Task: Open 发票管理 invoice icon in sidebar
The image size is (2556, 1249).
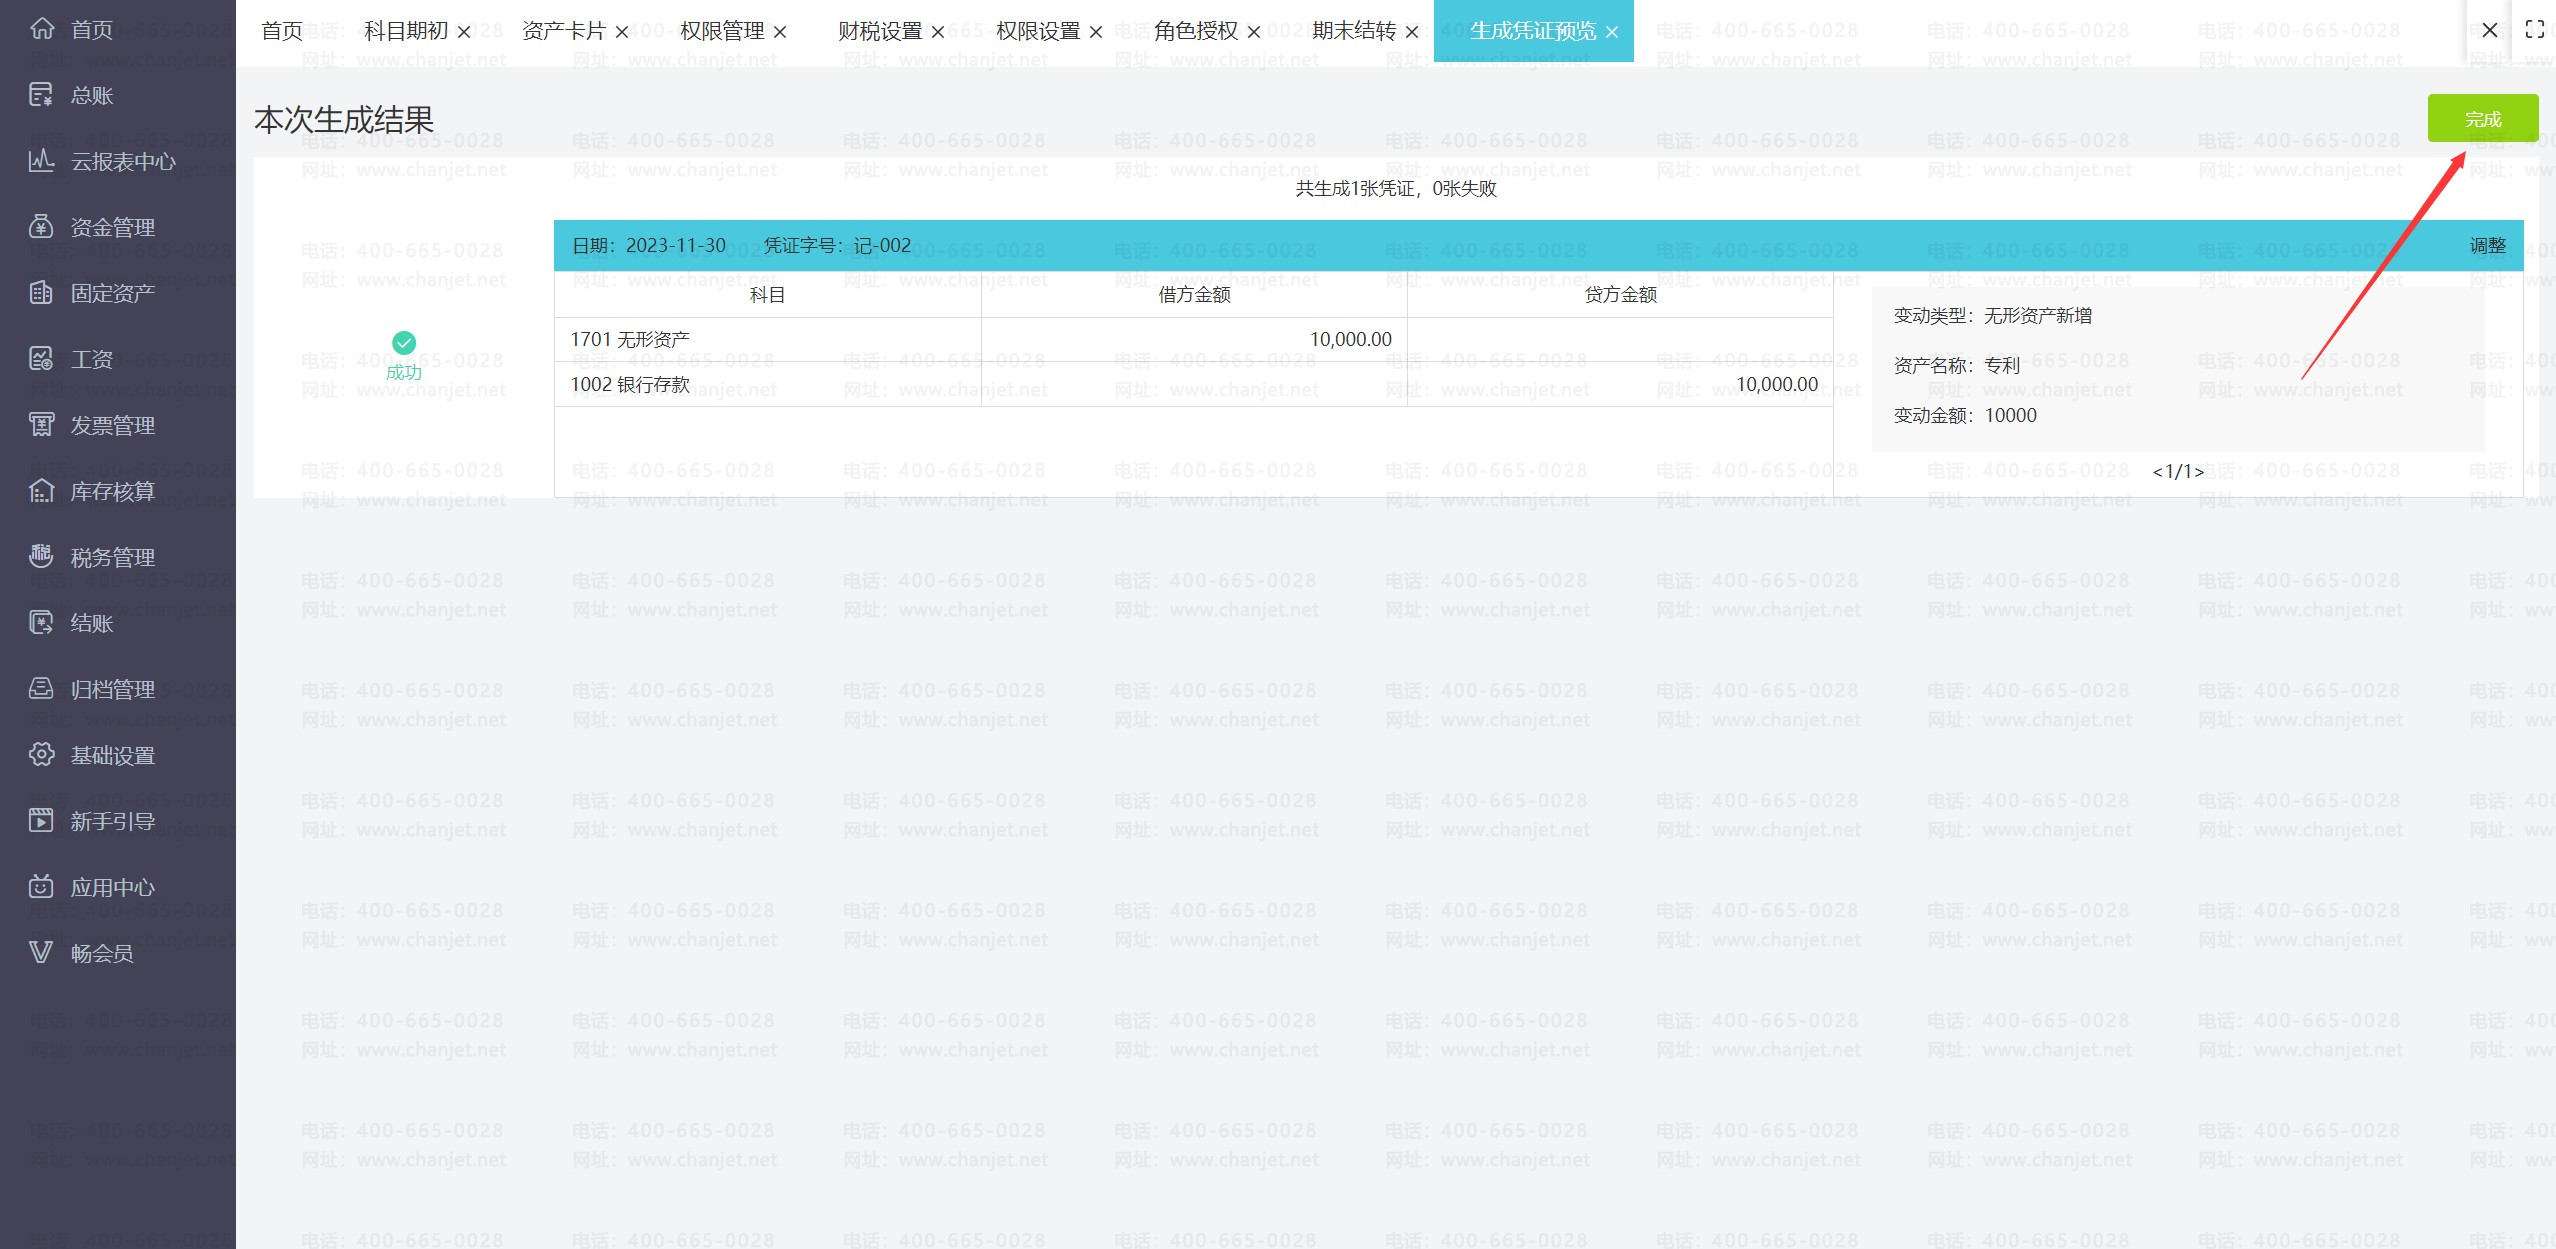Action: 41,425
